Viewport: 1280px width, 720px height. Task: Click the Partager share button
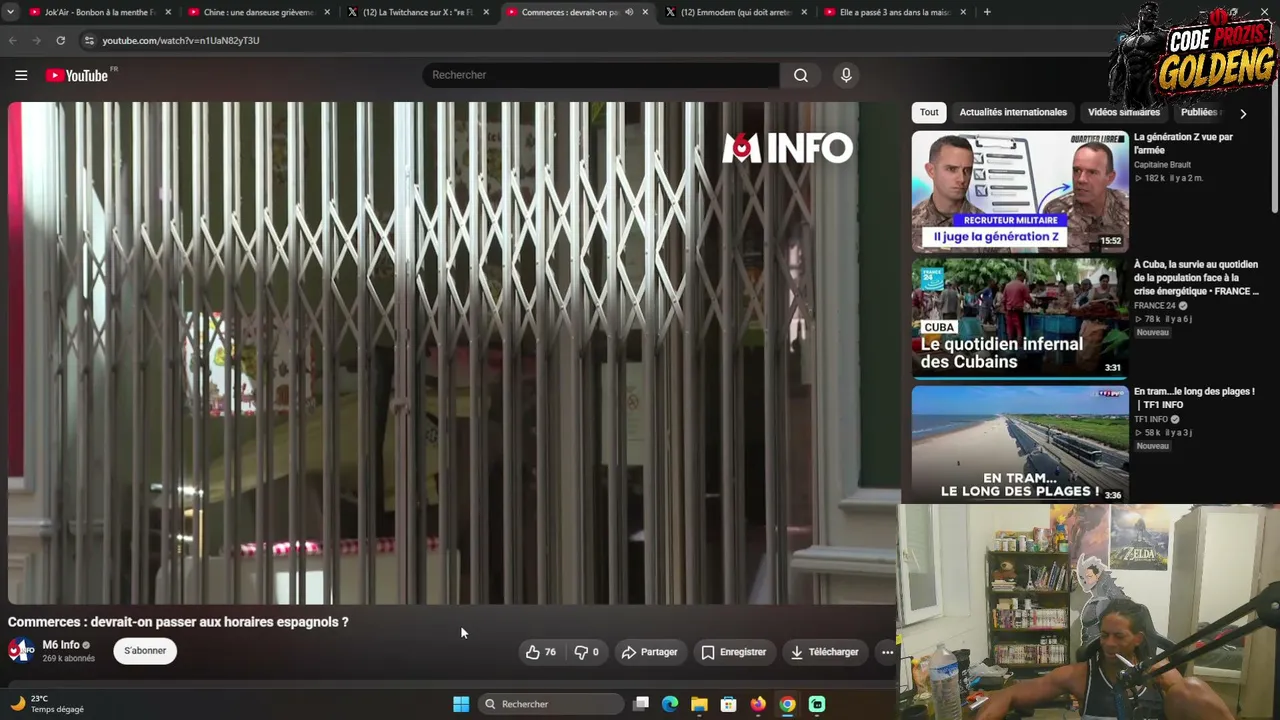coord(649,652)
